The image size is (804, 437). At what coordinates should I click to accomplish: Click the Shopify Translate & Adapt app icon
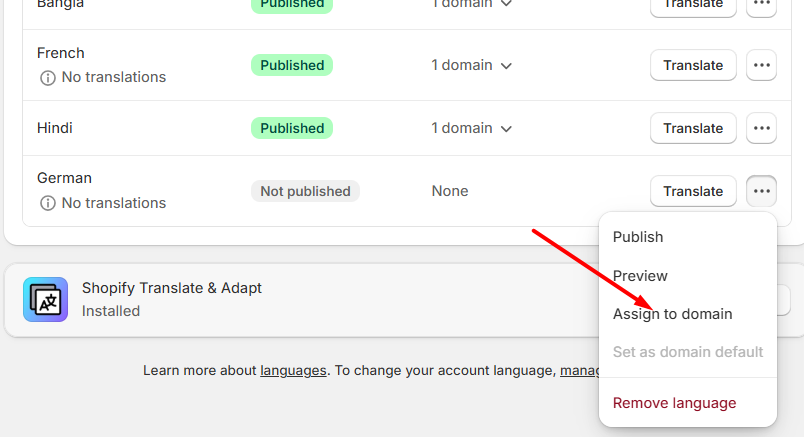(x=45, y=300)
